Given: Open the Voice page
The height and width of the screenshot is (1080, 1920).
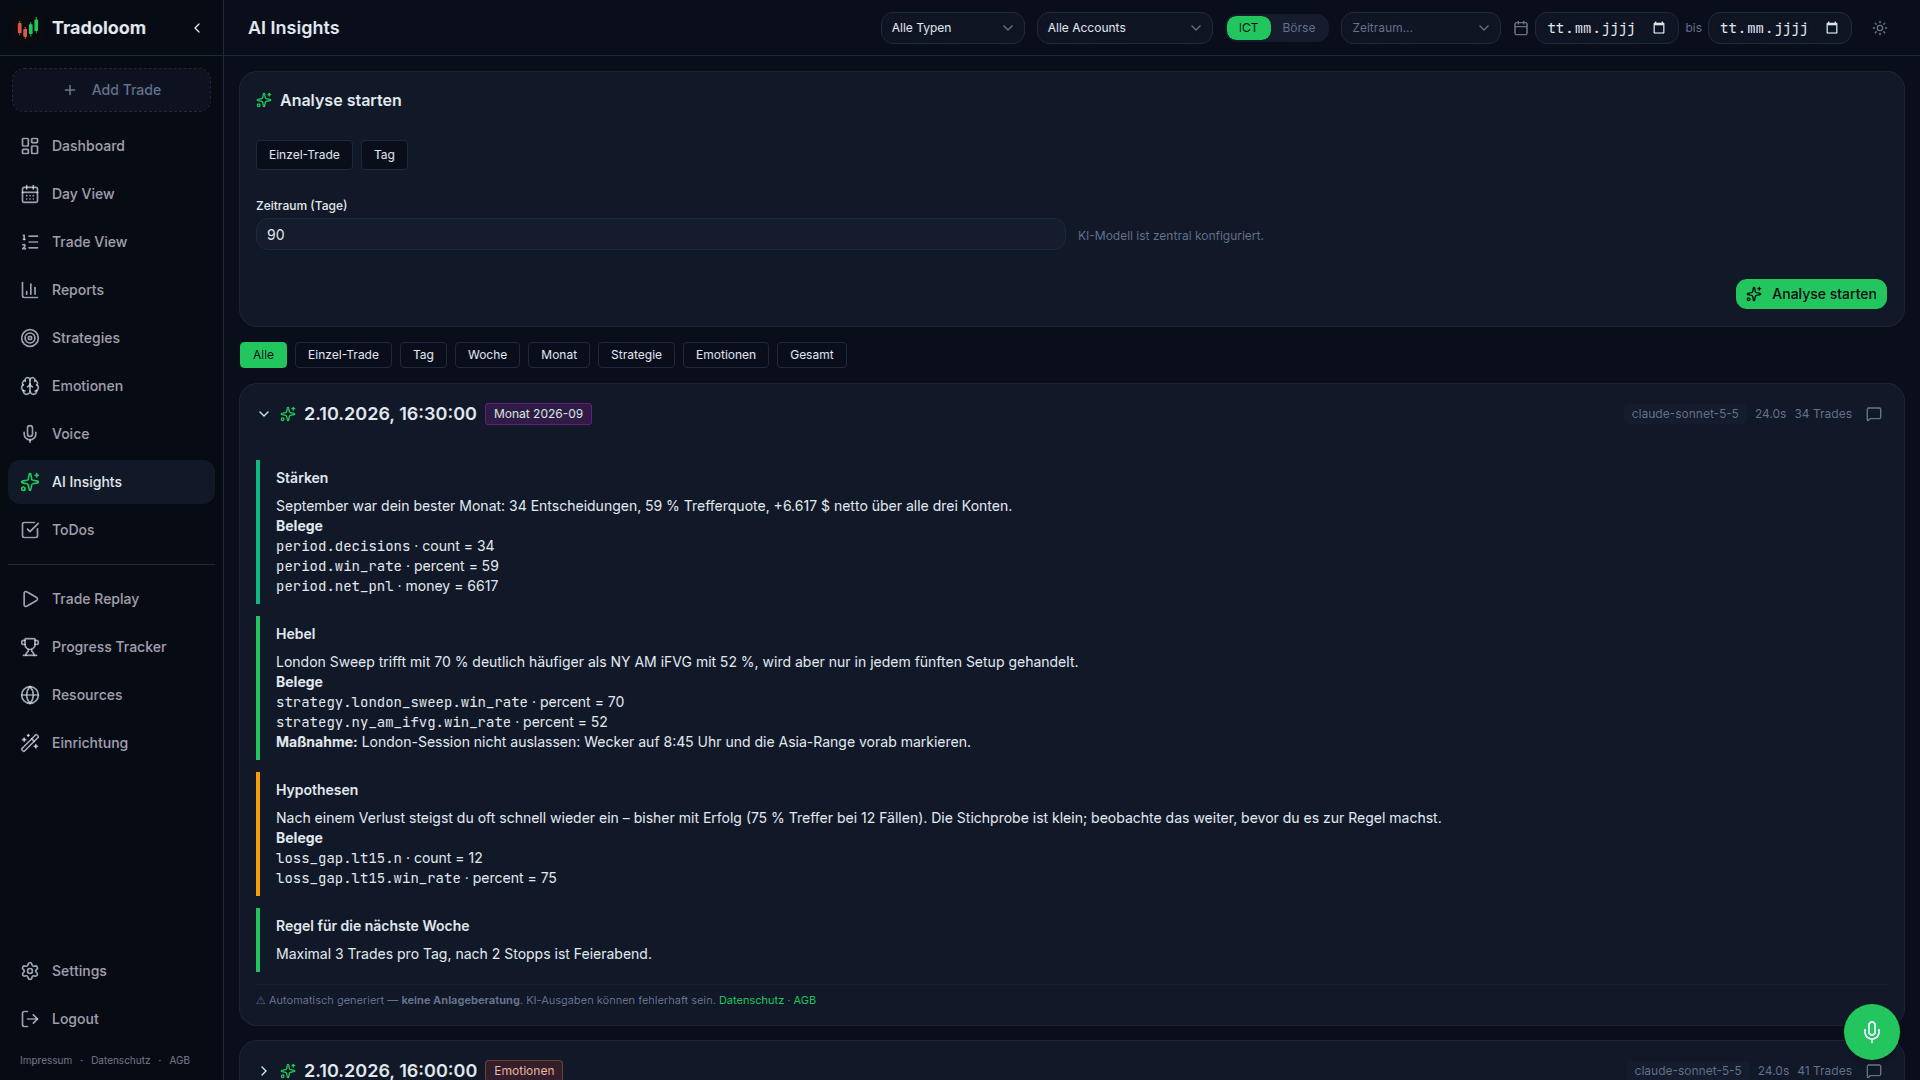Looking at the screenshot, I should pos(111,434).
